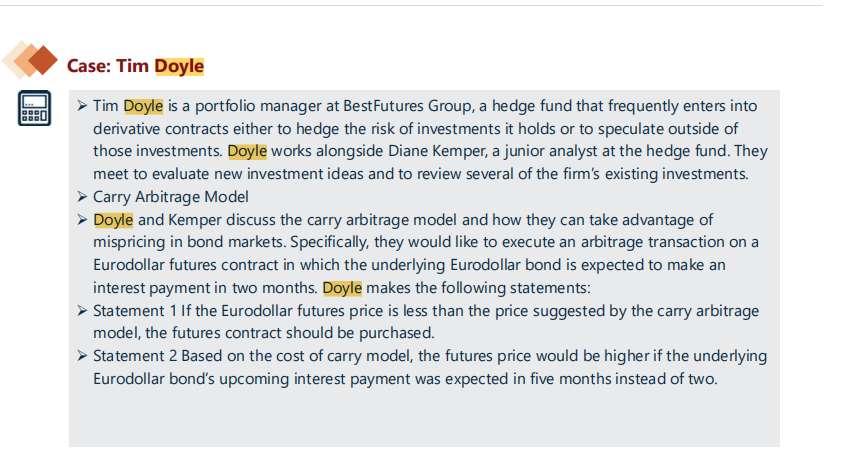This screenshot has width=848, height=453.
Task: Click highlighted "Doyle" before "makes the following"
Action: click(342, 288)
